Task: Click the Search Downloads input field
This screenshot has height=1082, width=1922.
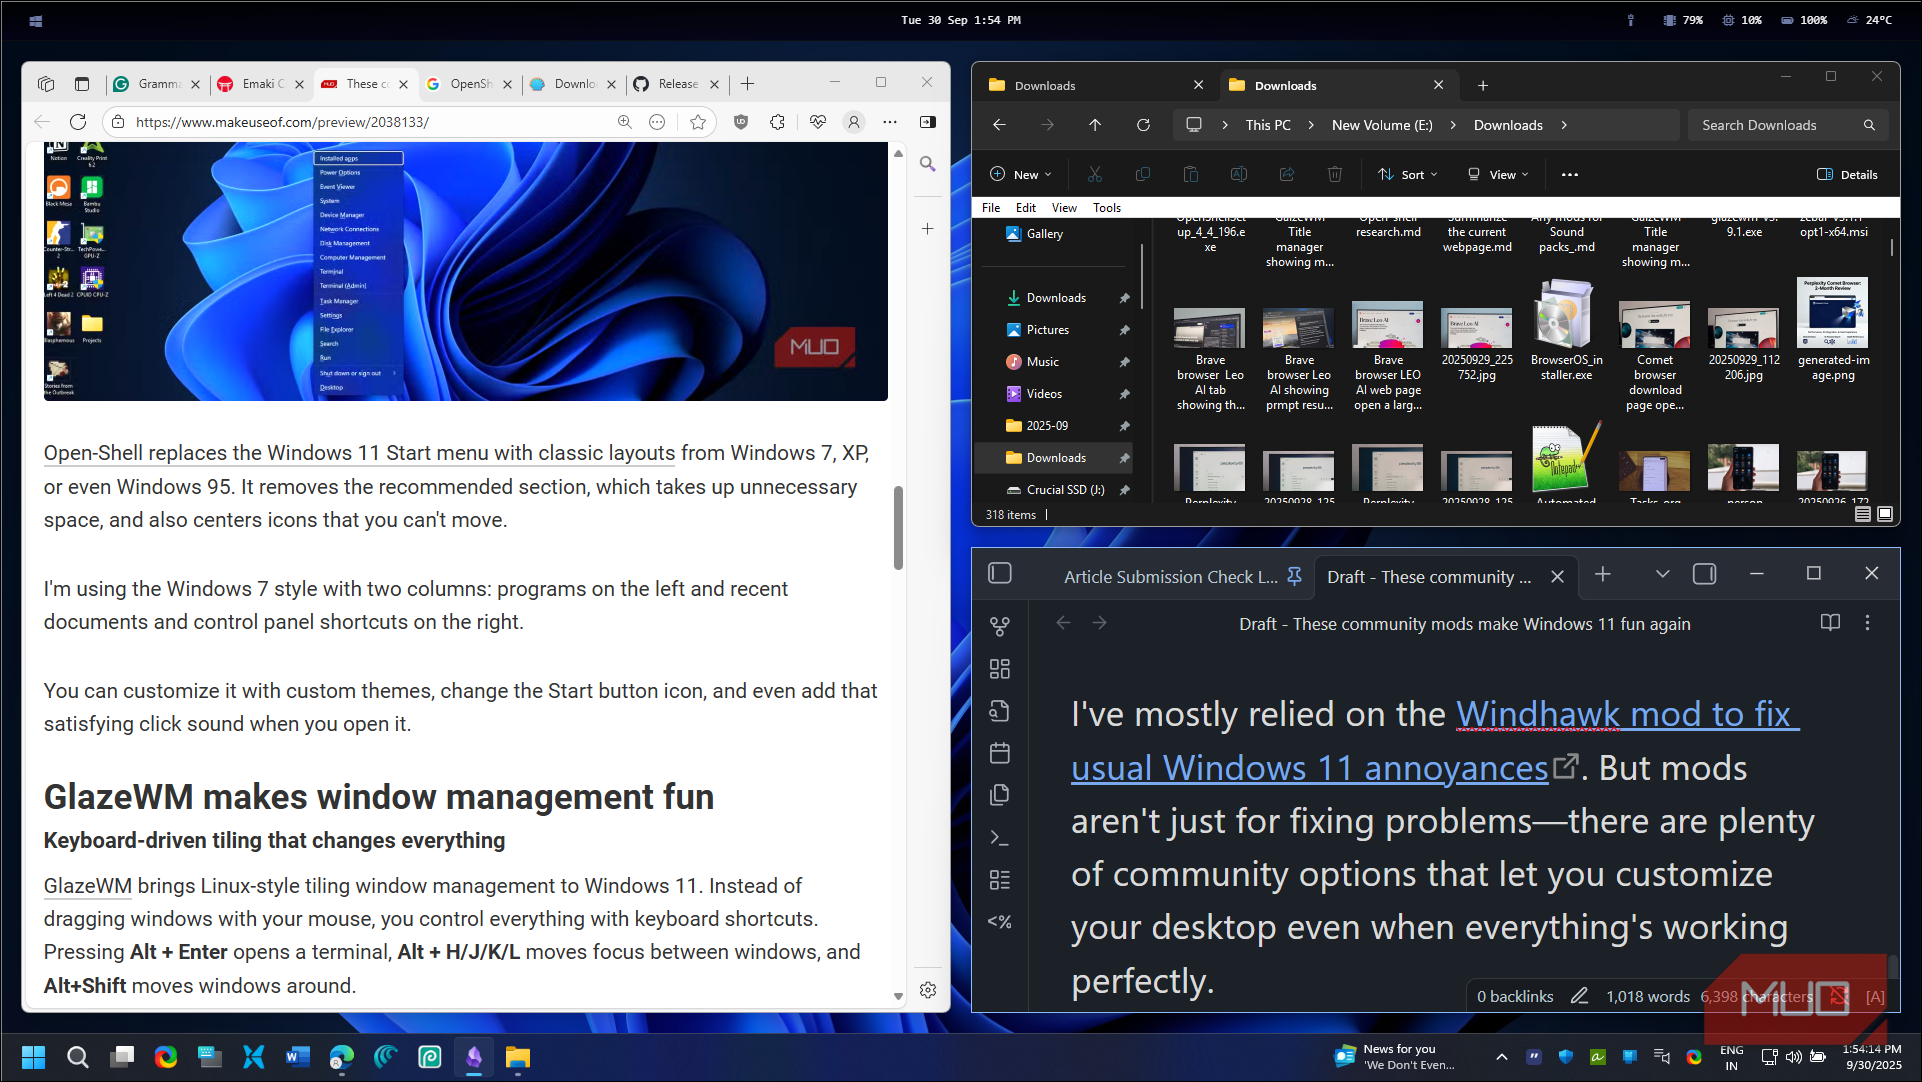Action: coord(1777,125)
